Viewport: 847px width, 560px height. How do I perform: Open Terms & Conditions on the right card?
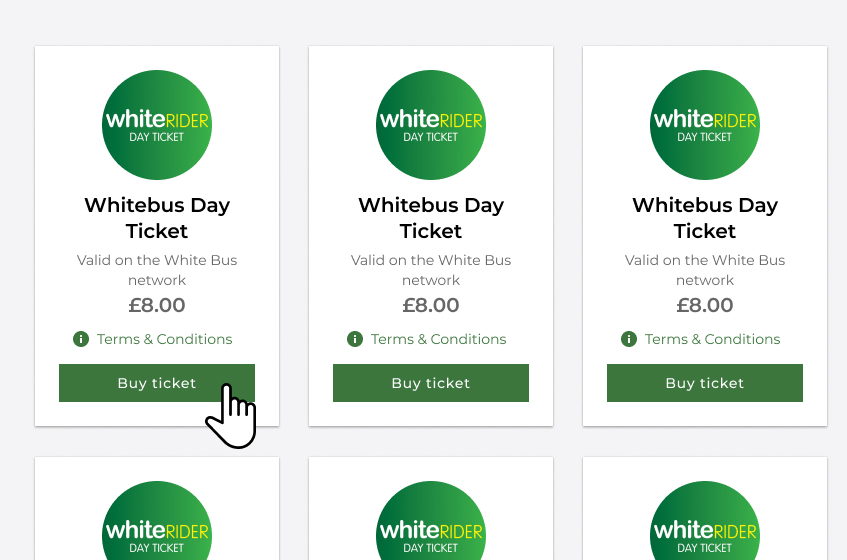pos(712,339)
